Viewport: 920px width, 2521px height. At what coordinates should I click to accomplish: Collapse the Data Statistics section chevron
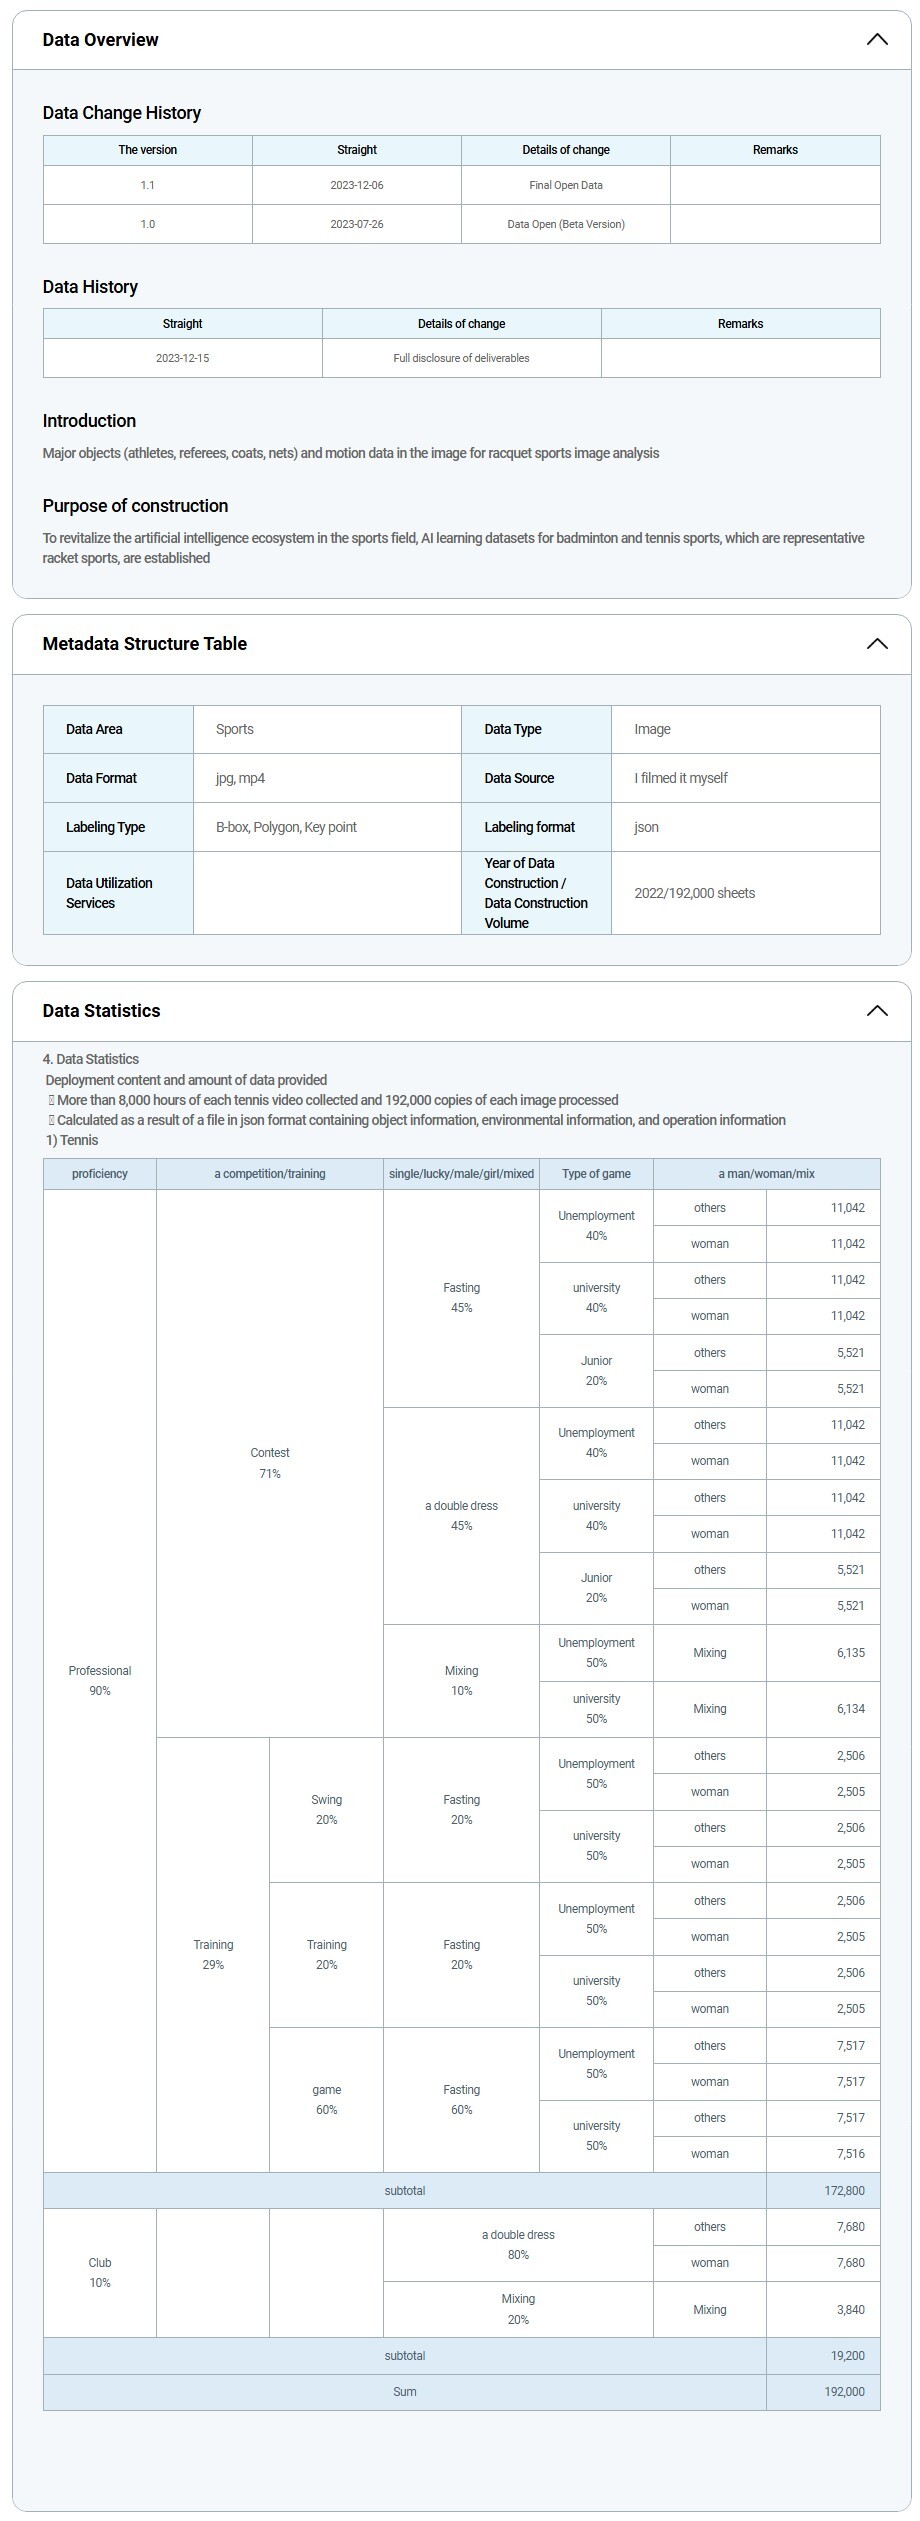(x=876, y=1011)
